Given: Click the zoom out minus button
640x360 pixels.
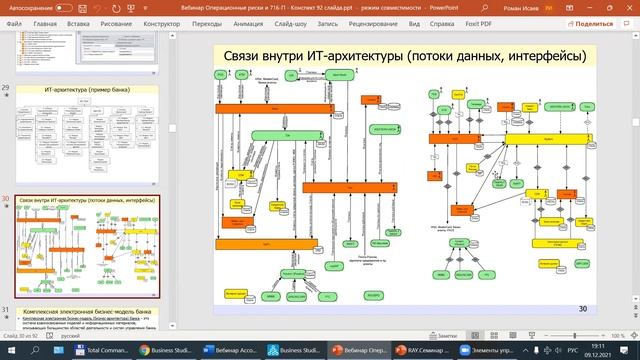Looking at the screenshot, I should click(546, 336).
